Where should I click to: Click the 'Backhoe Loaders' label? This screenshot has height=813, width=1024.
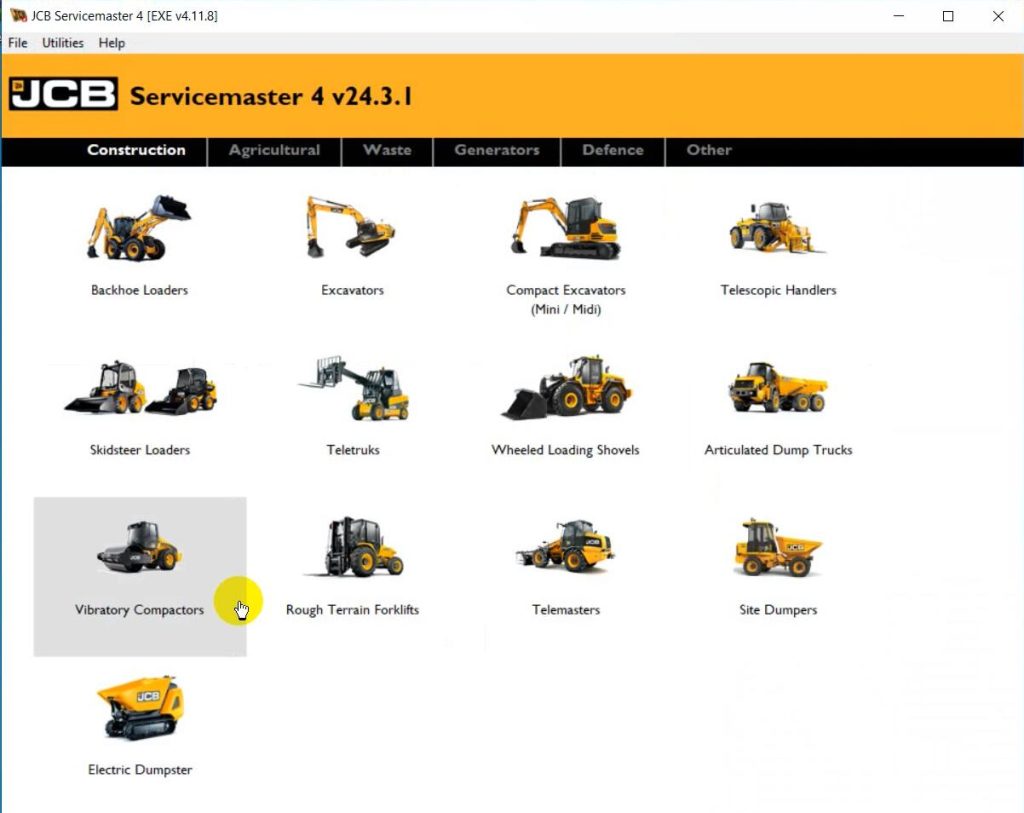pyautogui.click(x=139, y=290)
